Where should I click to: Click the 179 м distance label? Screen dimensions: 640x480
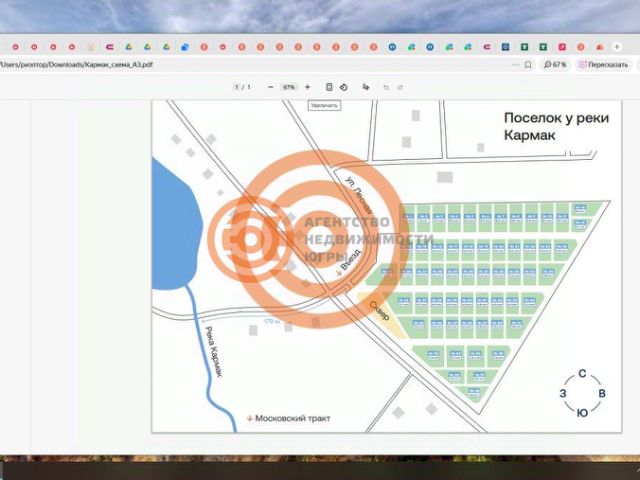coord(272,321)
